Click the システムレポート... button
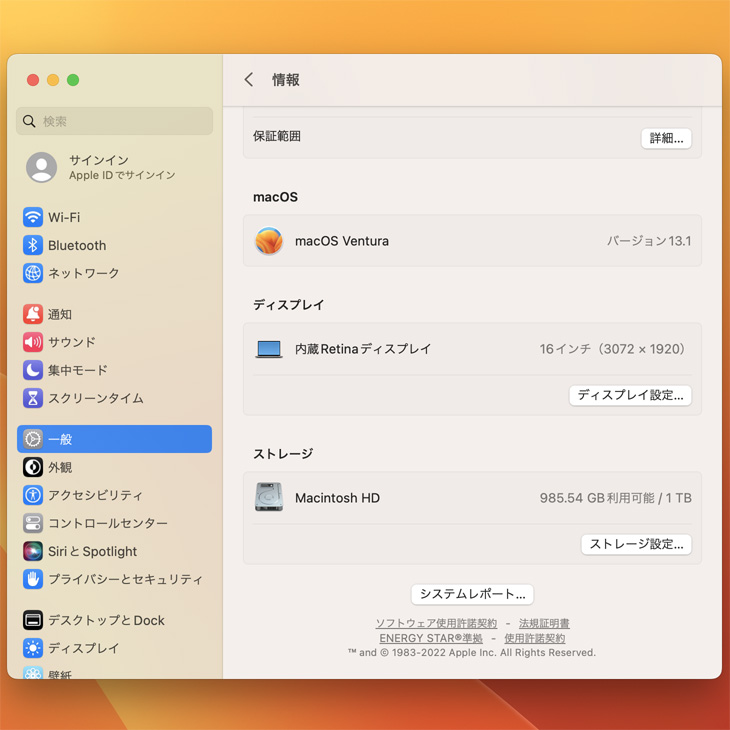The height and width of the screenshot is (730, 730). (x=472, y=594)
